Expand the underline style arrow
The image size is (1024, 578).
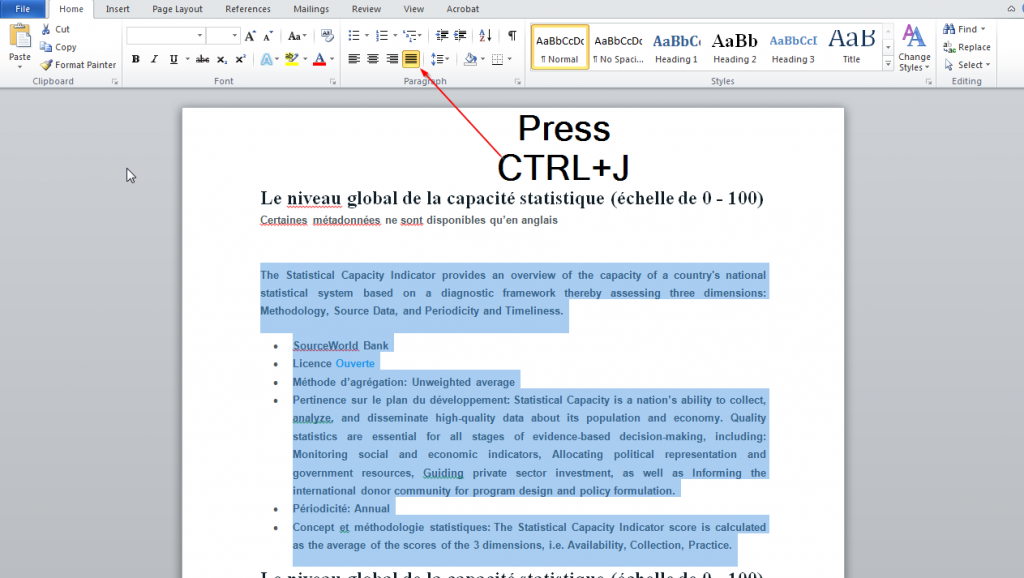tap(187, 59)
